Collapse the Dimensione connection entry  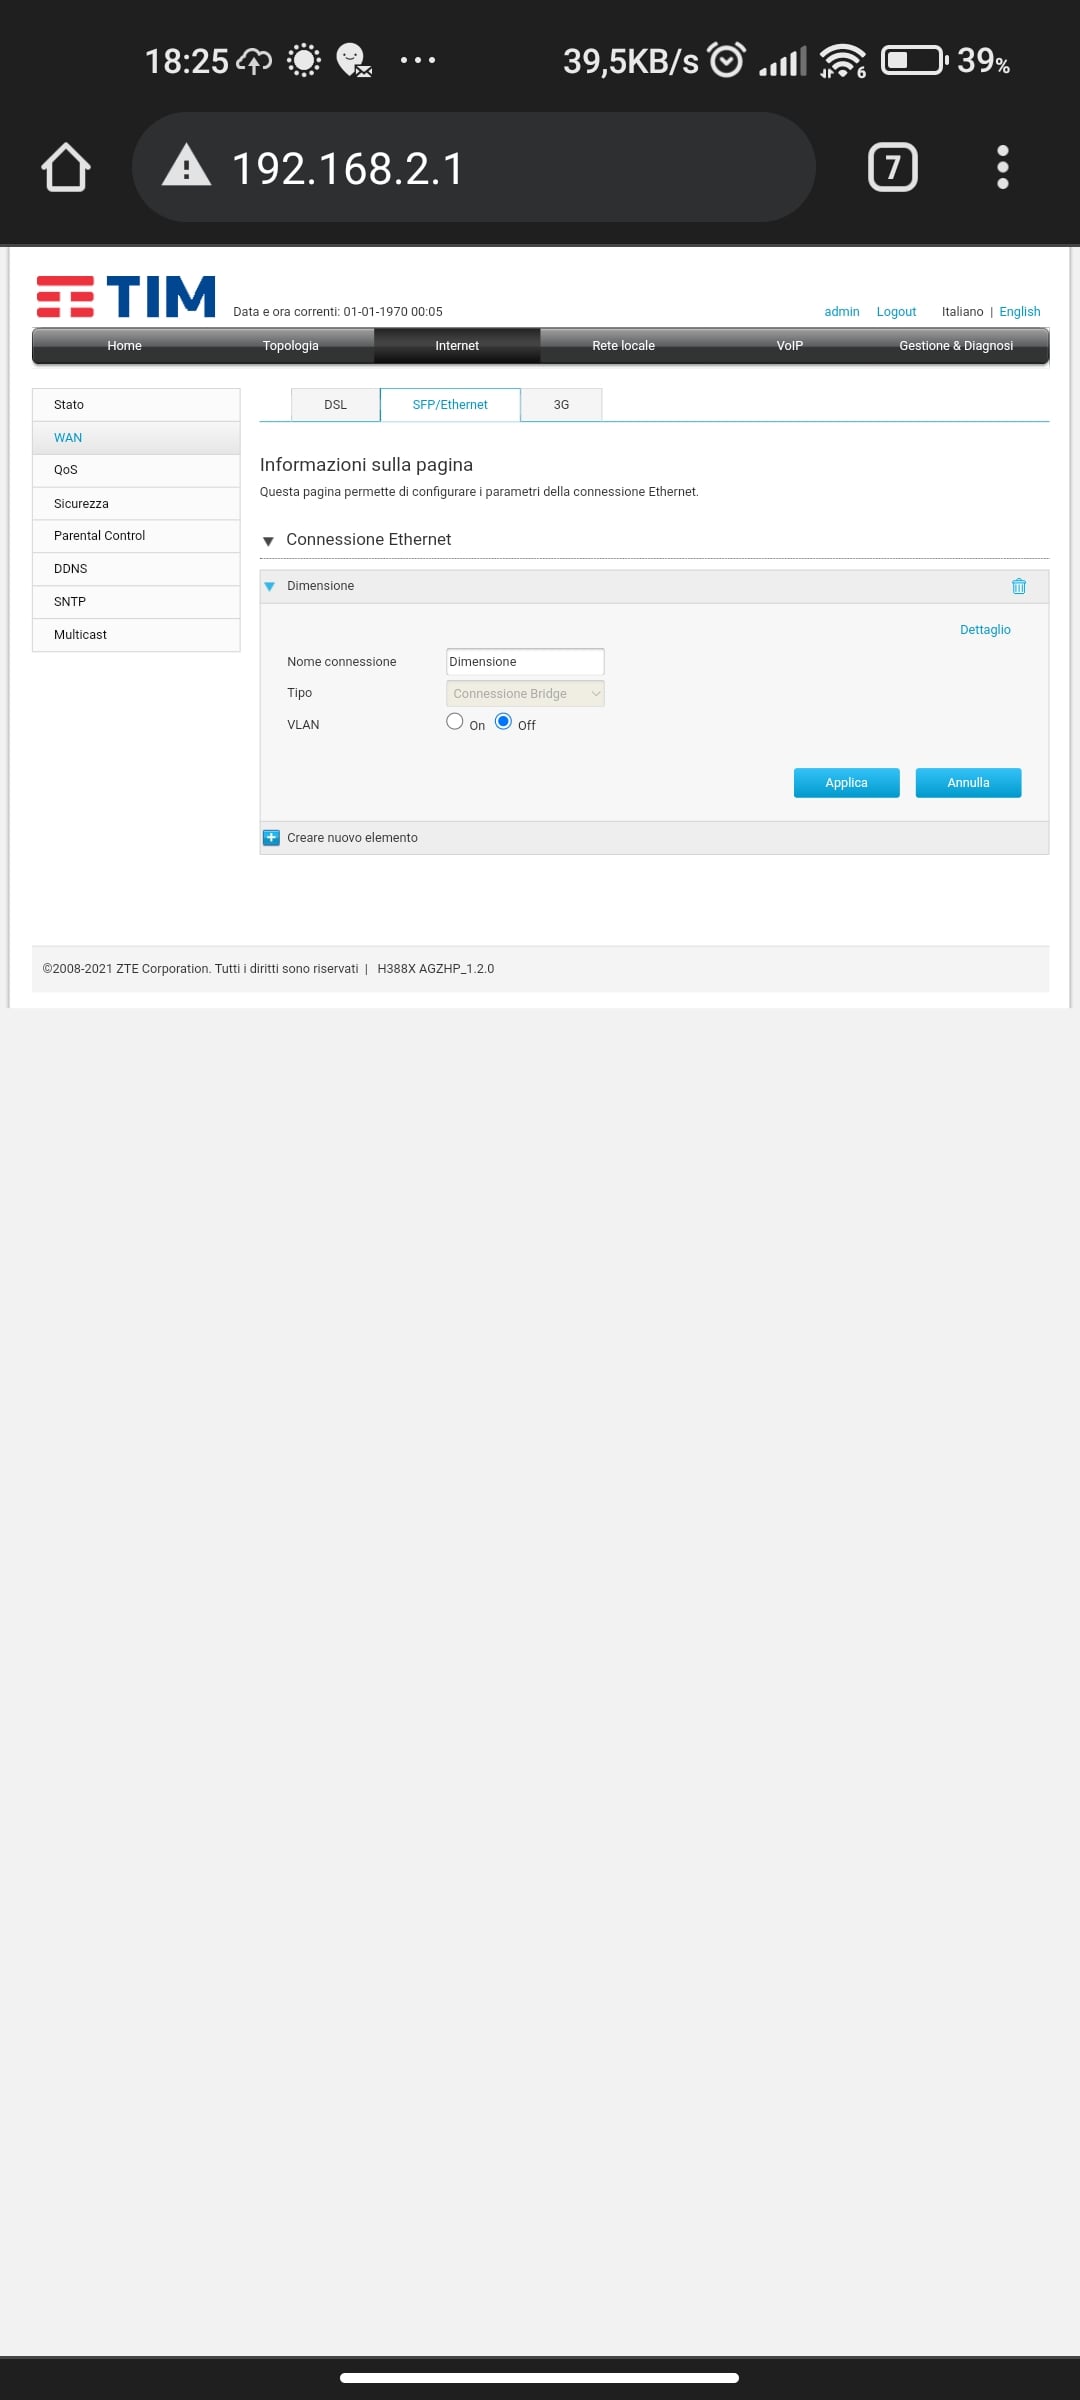click(x=269, y=586)
